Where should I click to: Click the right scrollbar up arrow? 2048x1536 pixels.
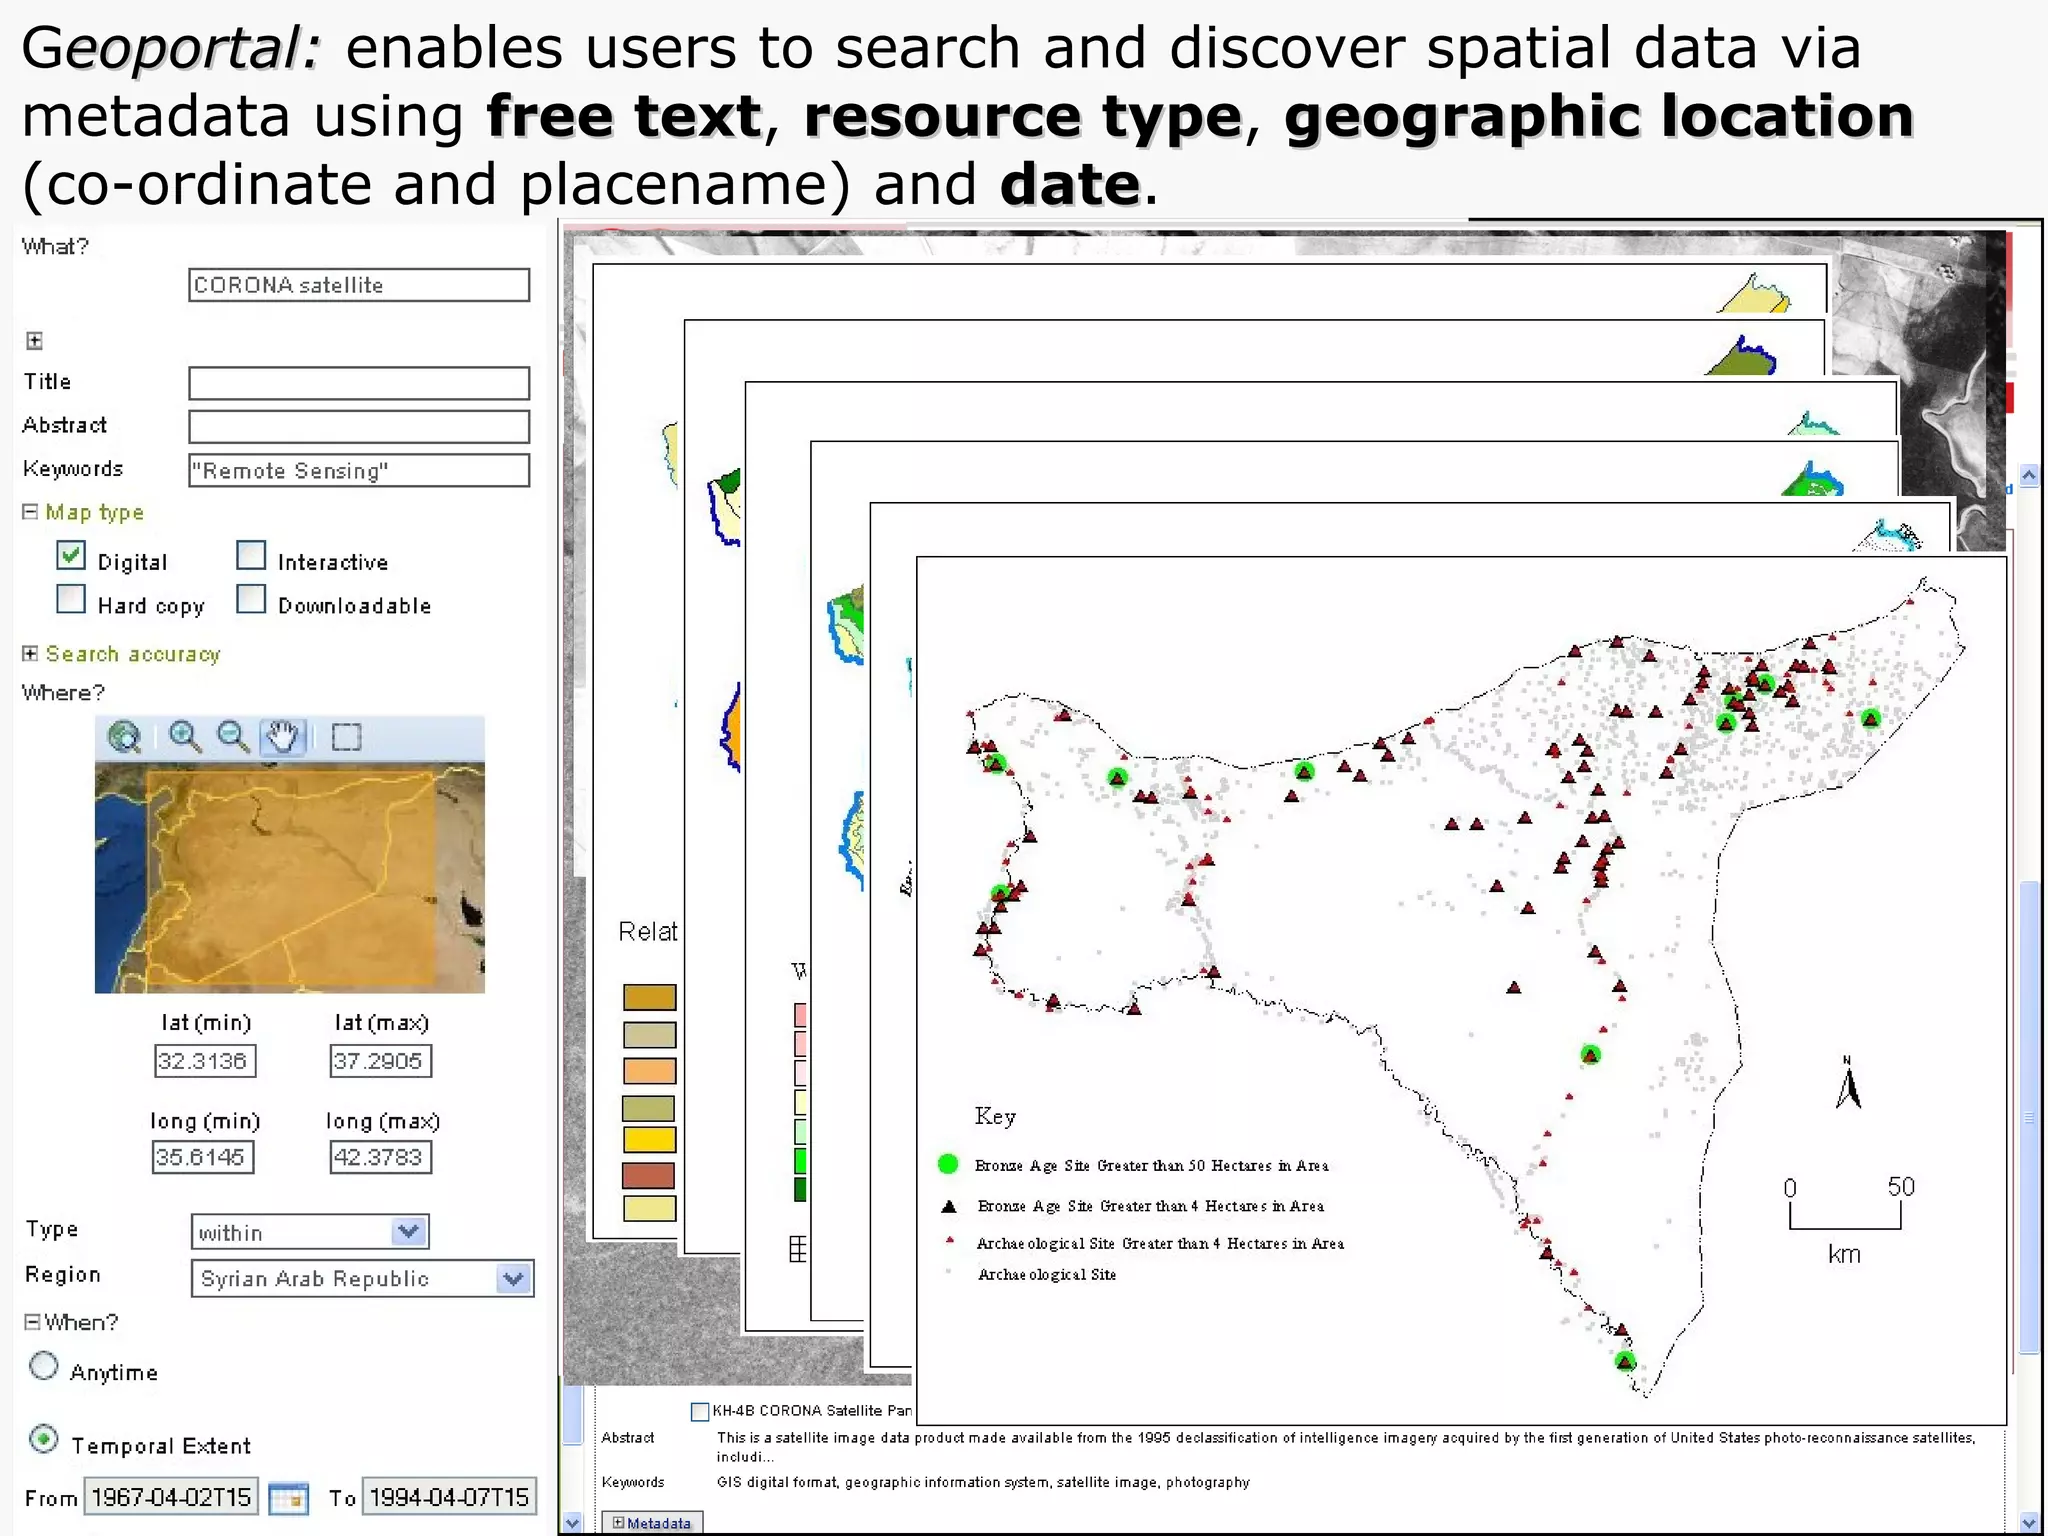pyautogui.click(x=2029, y=476)
